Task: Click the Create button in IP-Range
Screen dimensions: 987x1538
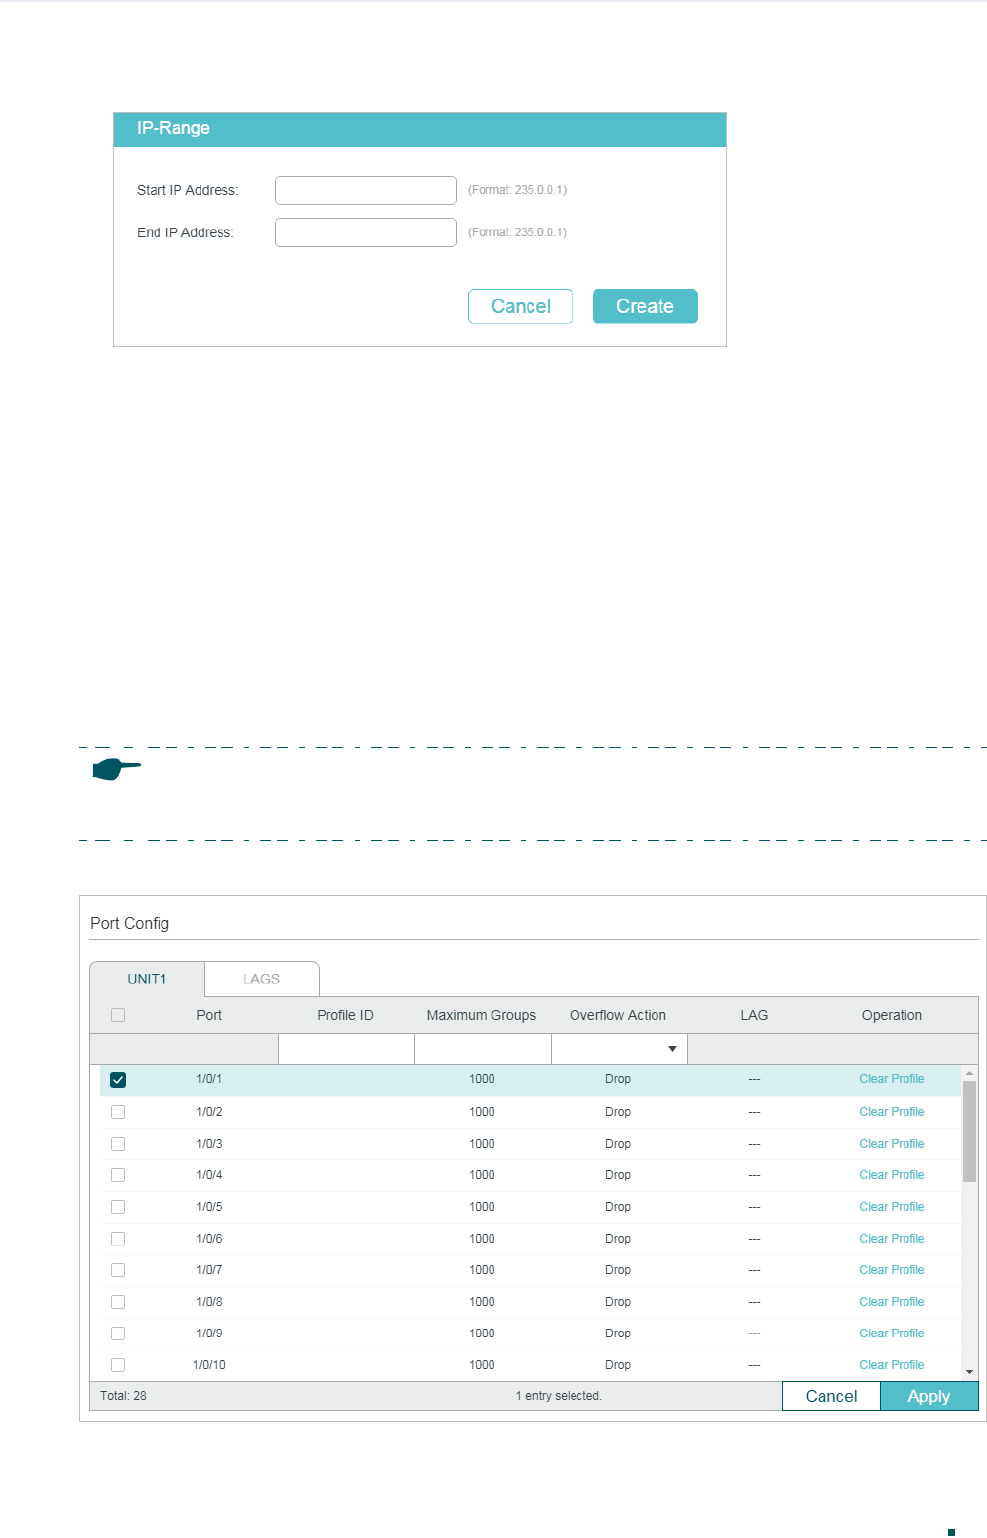Action: [645, 306]
